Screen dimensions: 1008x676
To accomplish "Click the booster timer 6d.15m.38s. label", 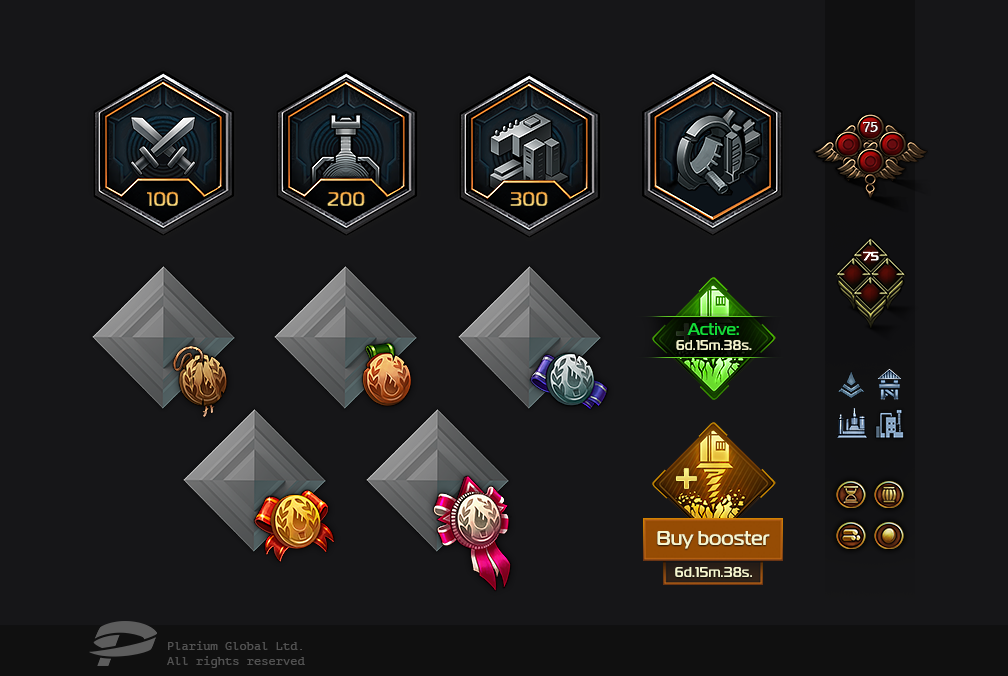I will point(713,572).
